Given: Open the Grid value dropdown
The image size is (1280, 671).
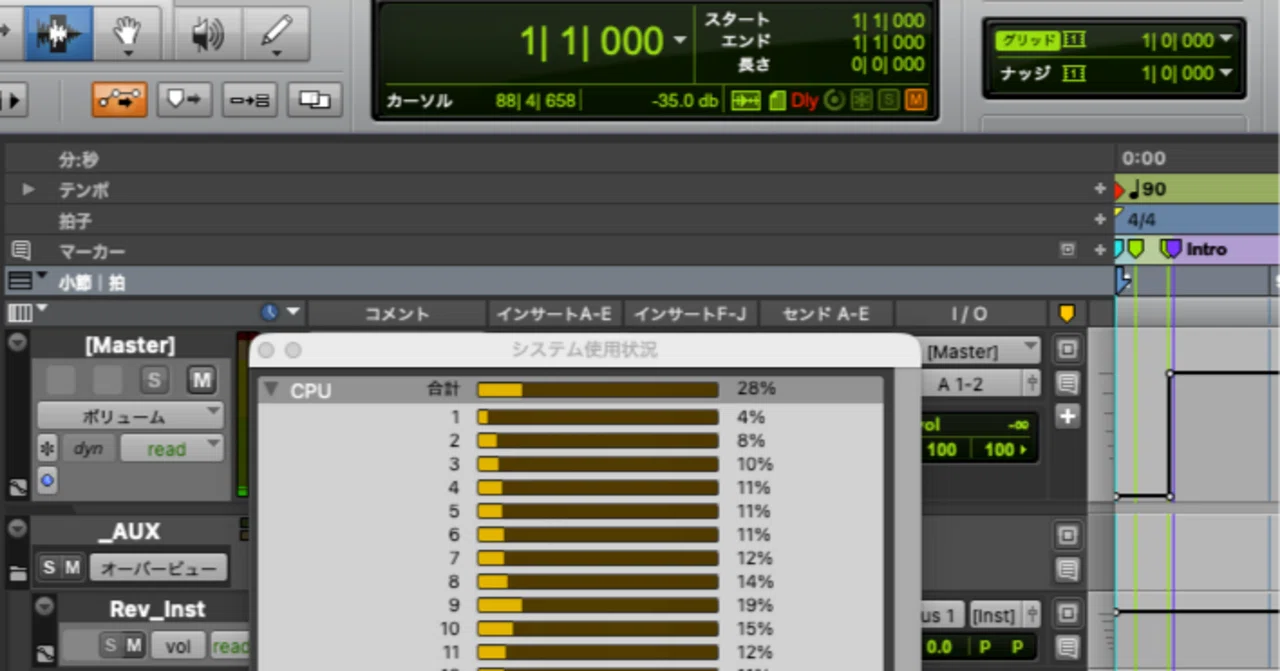Looking at the screenshot, I should coord(1226,40).
